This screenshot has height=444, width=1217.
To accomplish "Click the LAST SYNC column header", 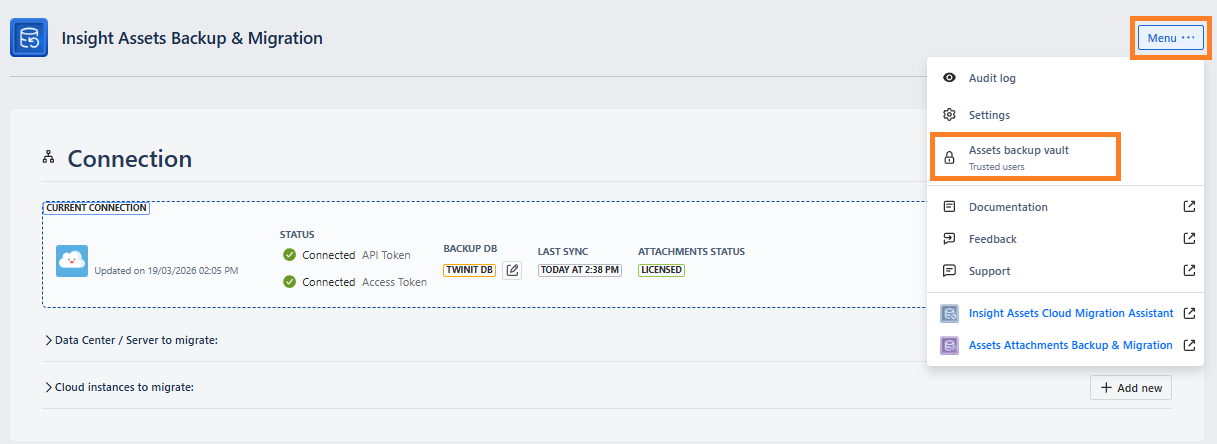I will coord(563,251).
